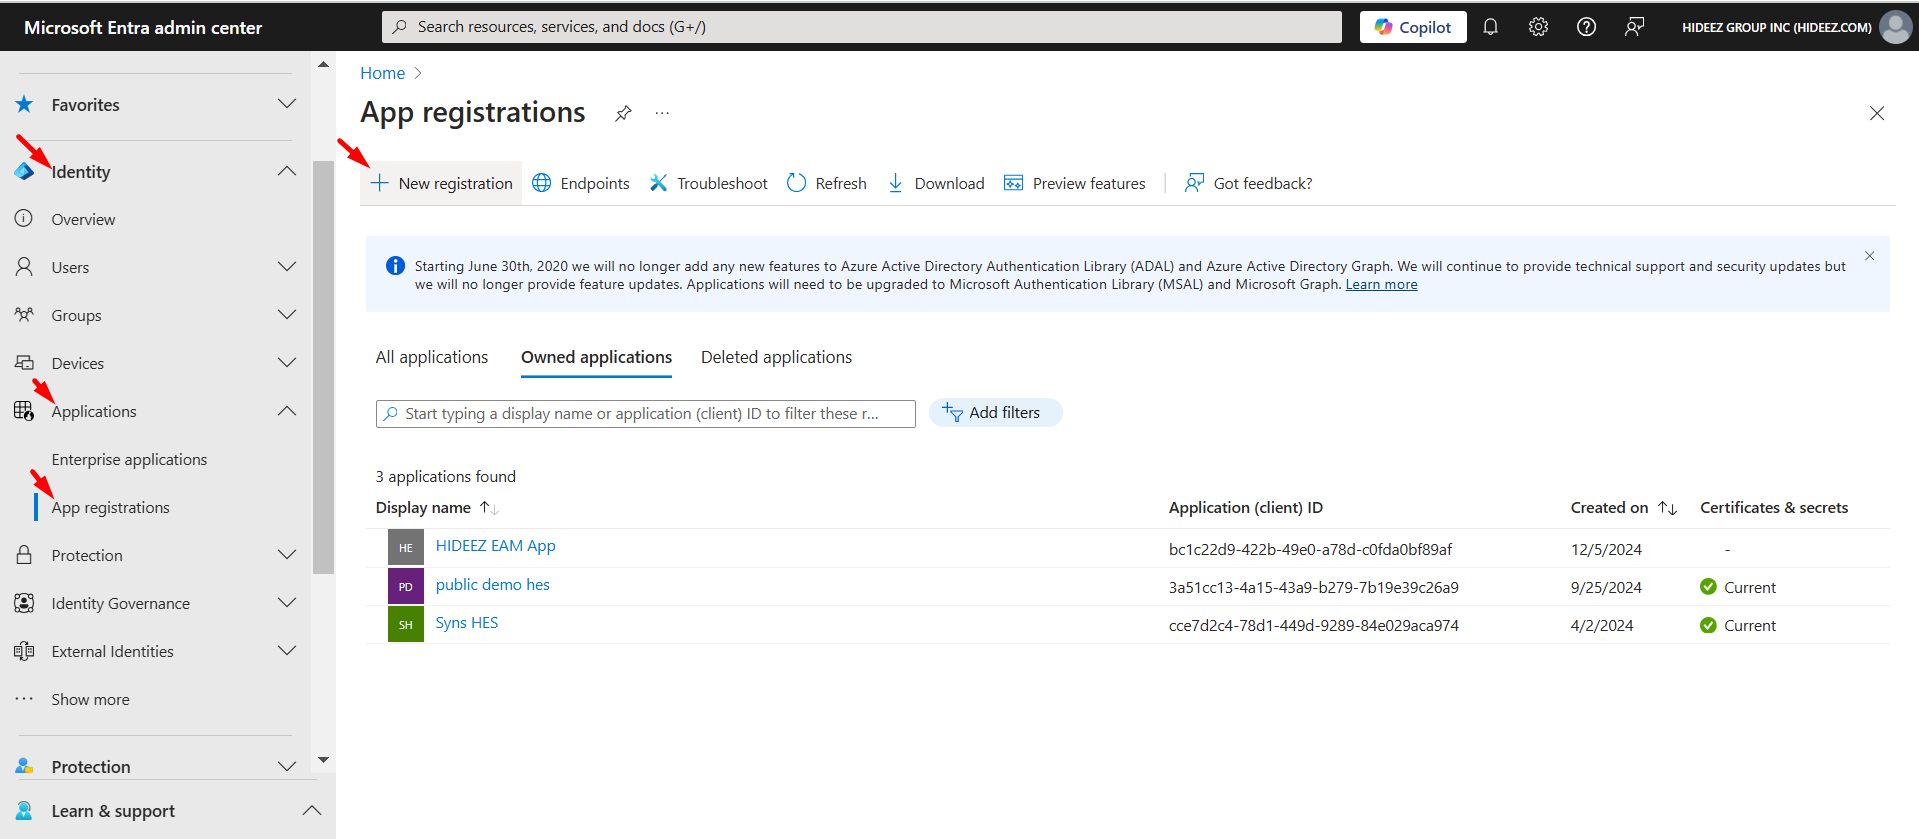
Task: Switch to the All applications tab
Action: (x=432, y=357)
